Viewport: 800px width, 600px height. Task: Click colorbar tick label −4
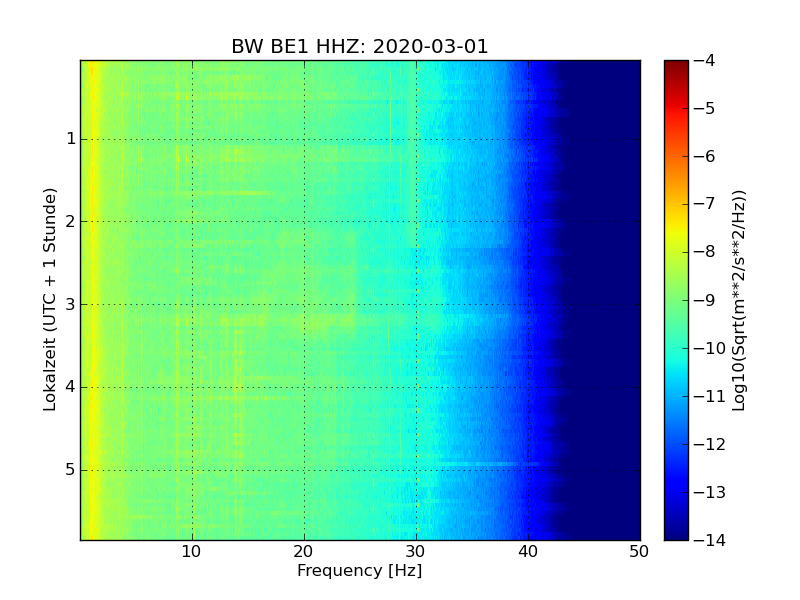(x=705, y=61)
